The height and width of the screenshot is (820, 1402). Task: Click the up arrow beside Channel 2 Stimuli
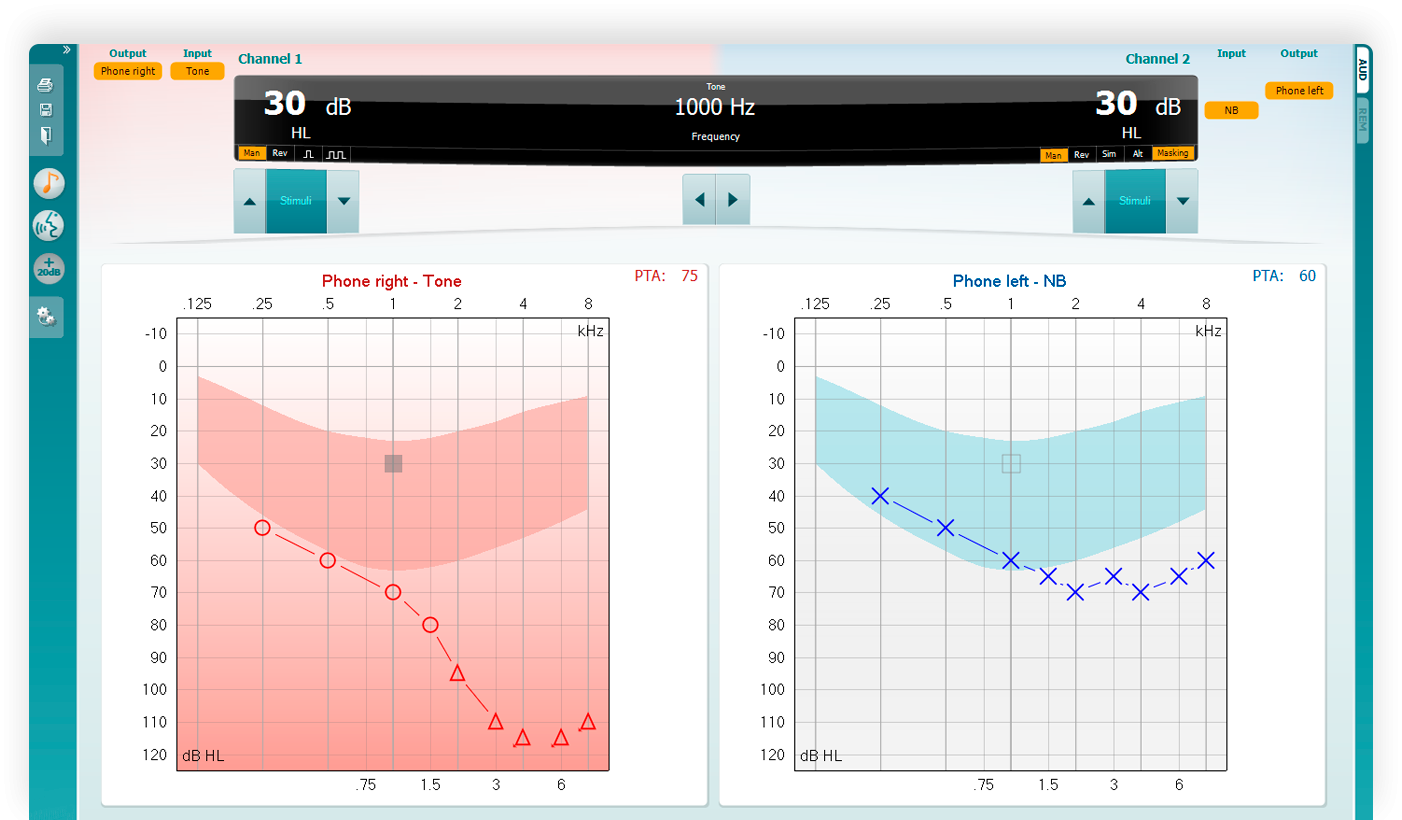(x=1088, y=200)
